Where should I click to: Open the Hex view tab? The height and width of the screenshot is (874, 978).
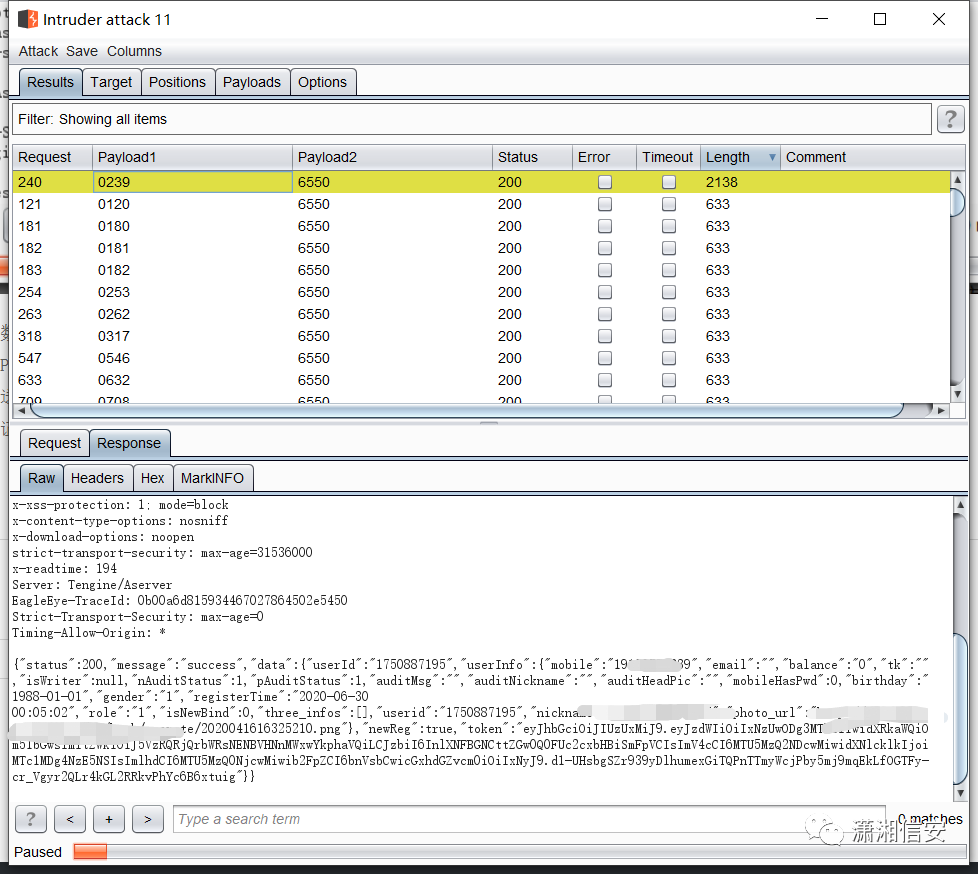[152, 478]
